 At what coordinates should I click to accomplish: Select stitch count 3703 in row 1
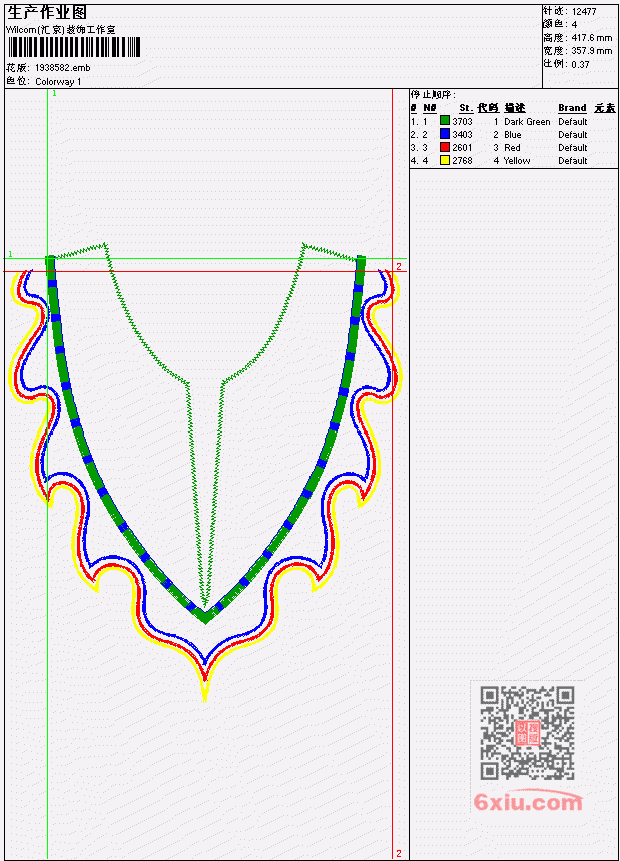[462, 121]
